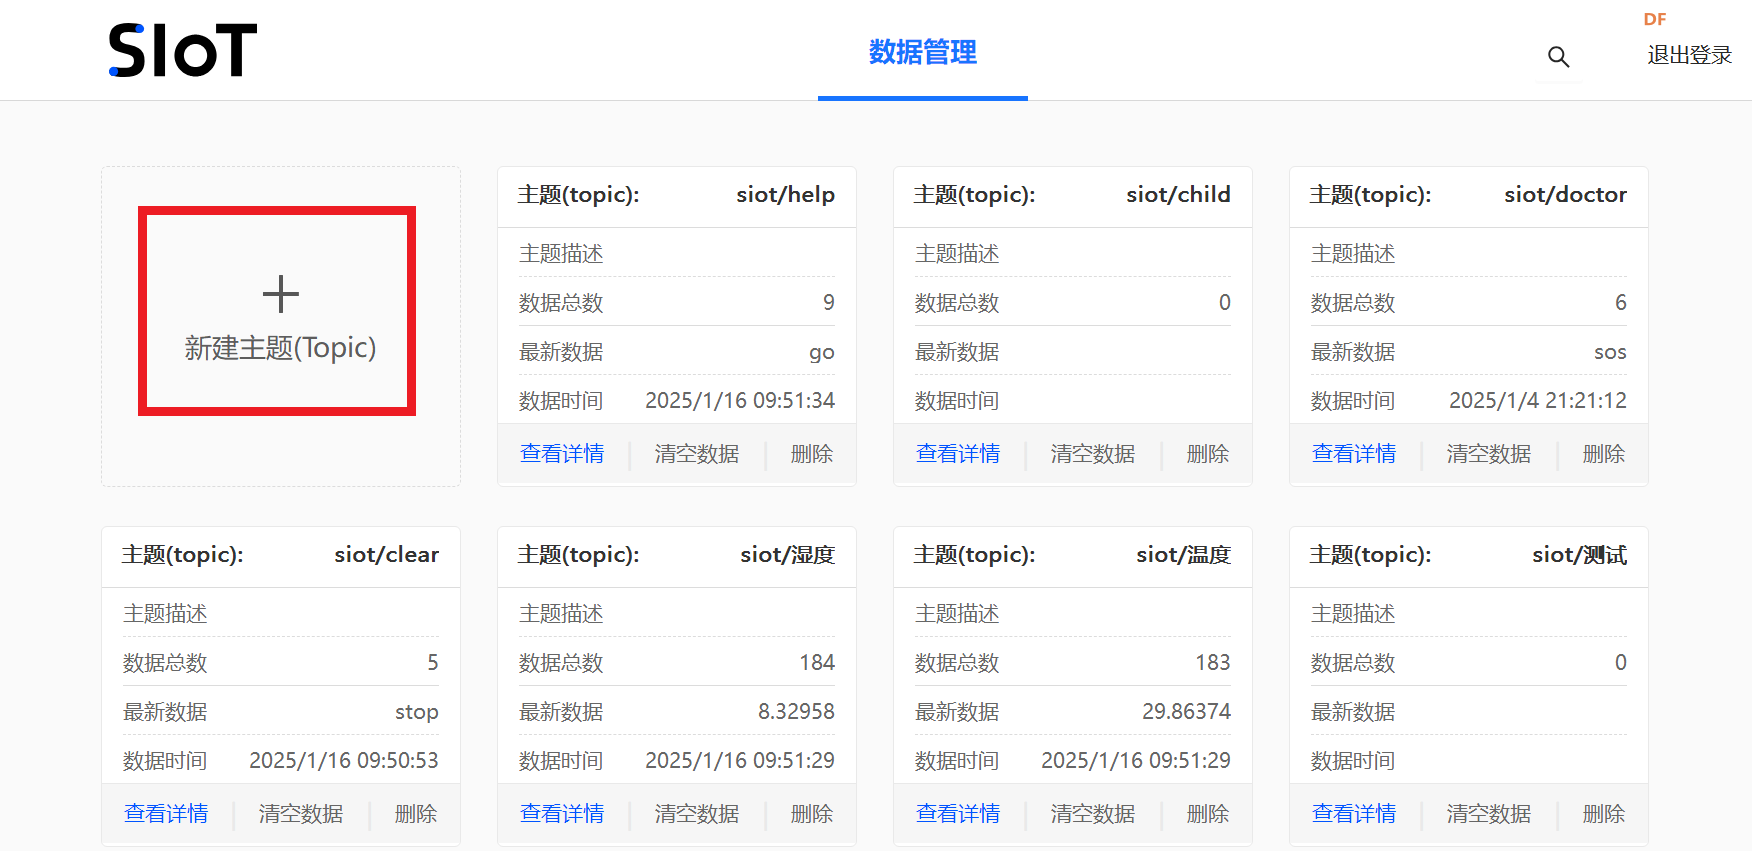
Task: Click data total 5 in siot/clear
Action: click(x=433, y=663)
